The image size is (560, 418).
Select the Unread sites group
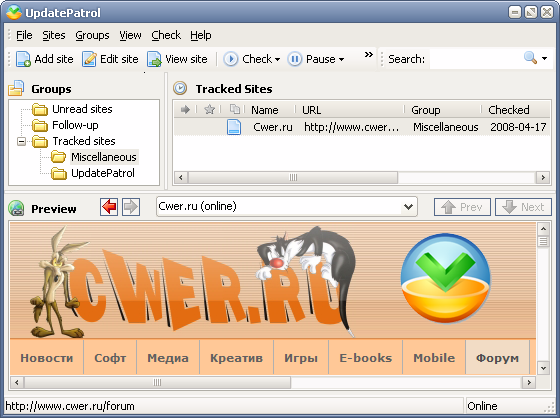82,109
